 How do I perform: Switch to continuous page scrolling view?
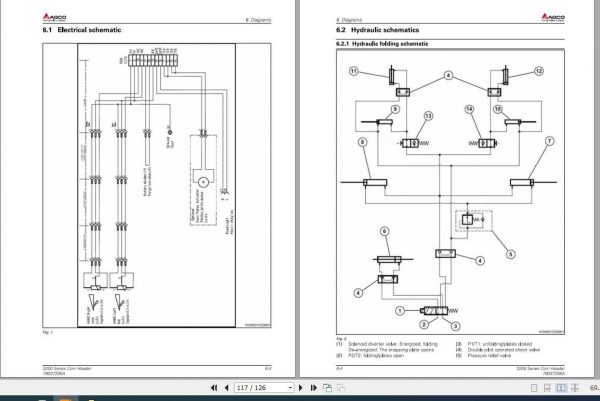tap(547, 388)
